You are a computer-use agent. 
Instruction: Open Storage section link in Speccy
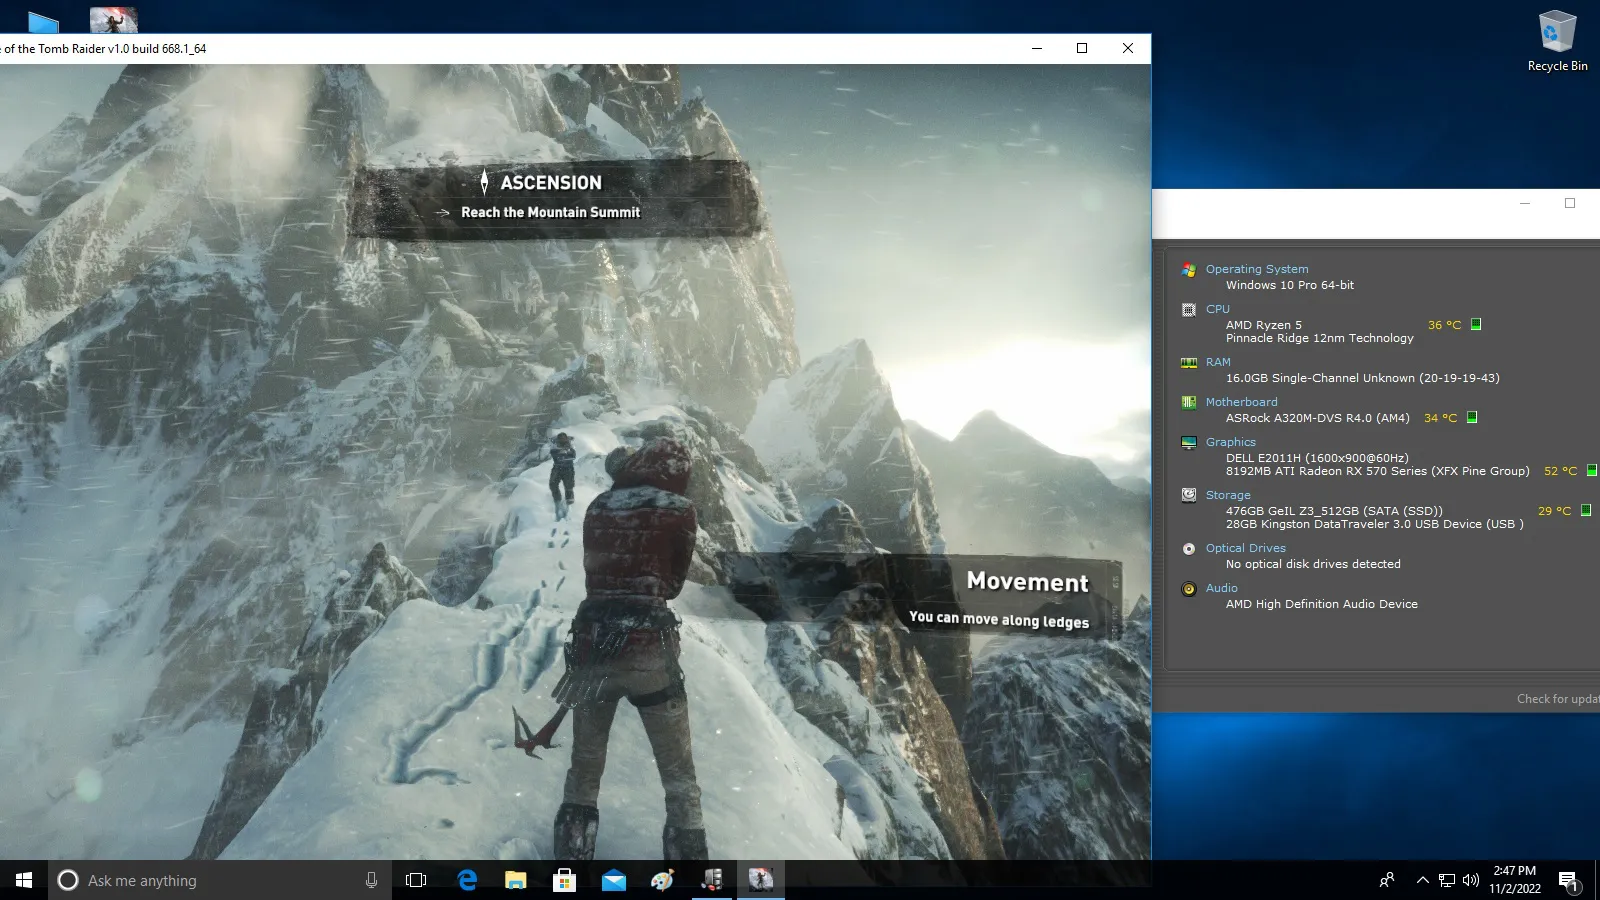pyautogui.click(x=1228, y=495)
